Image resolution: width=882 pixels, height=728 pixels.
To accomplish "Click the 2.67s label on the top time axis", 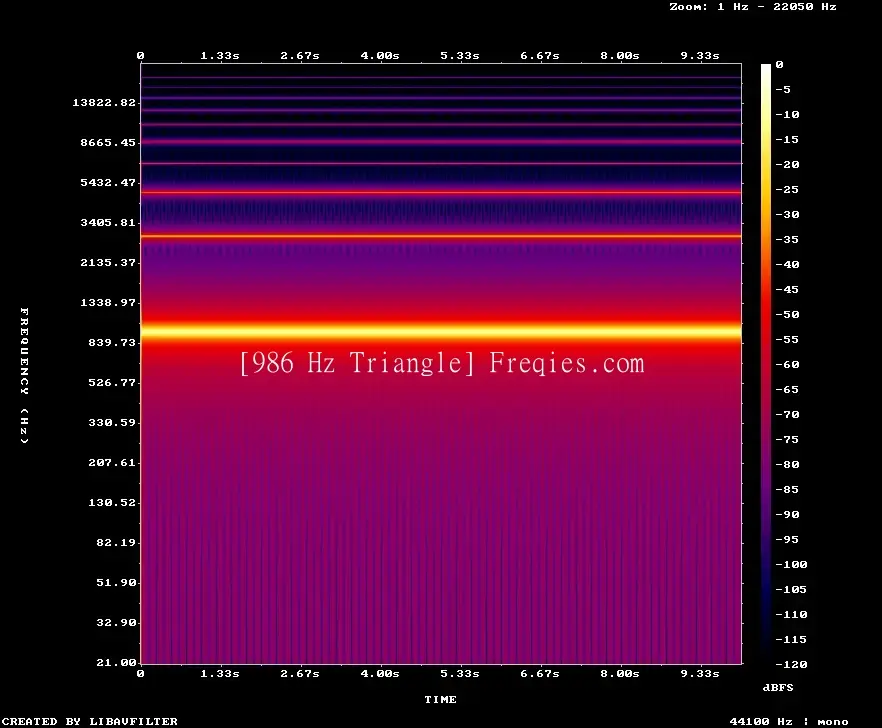I will click(300, 56).
